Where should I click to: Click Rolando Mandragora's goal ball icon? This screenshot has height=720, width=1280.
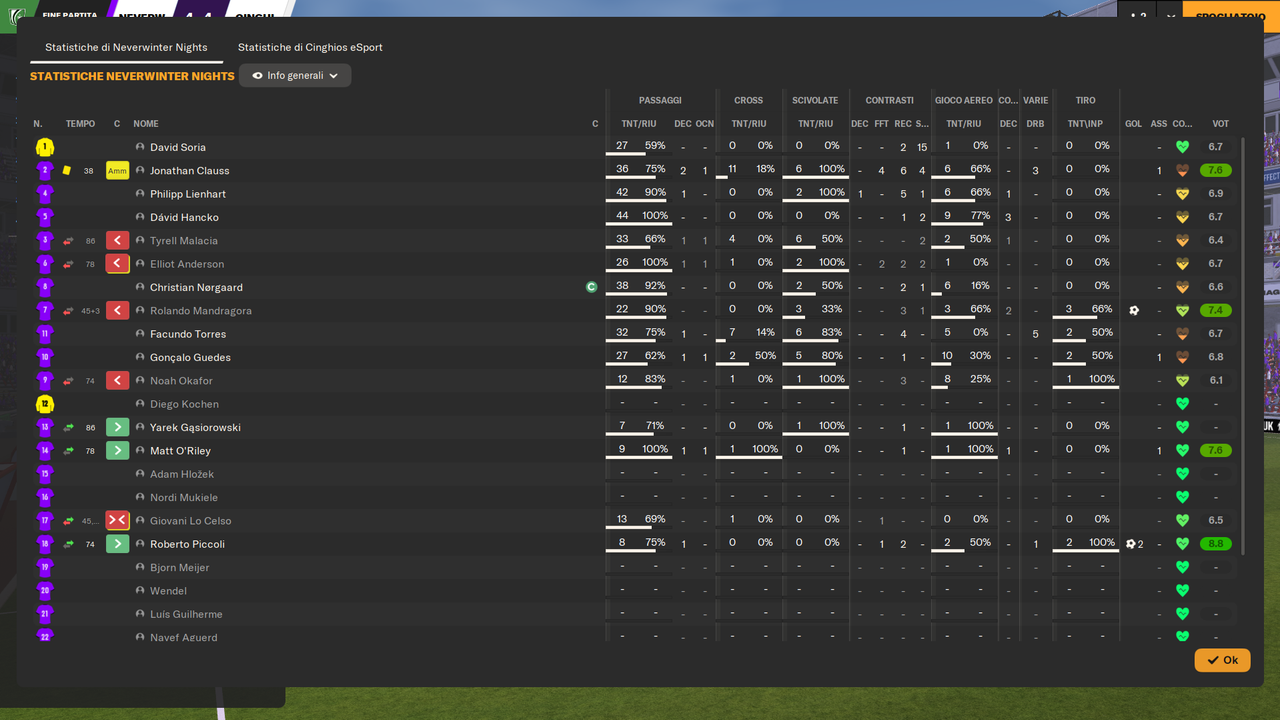pos(1133,311)
